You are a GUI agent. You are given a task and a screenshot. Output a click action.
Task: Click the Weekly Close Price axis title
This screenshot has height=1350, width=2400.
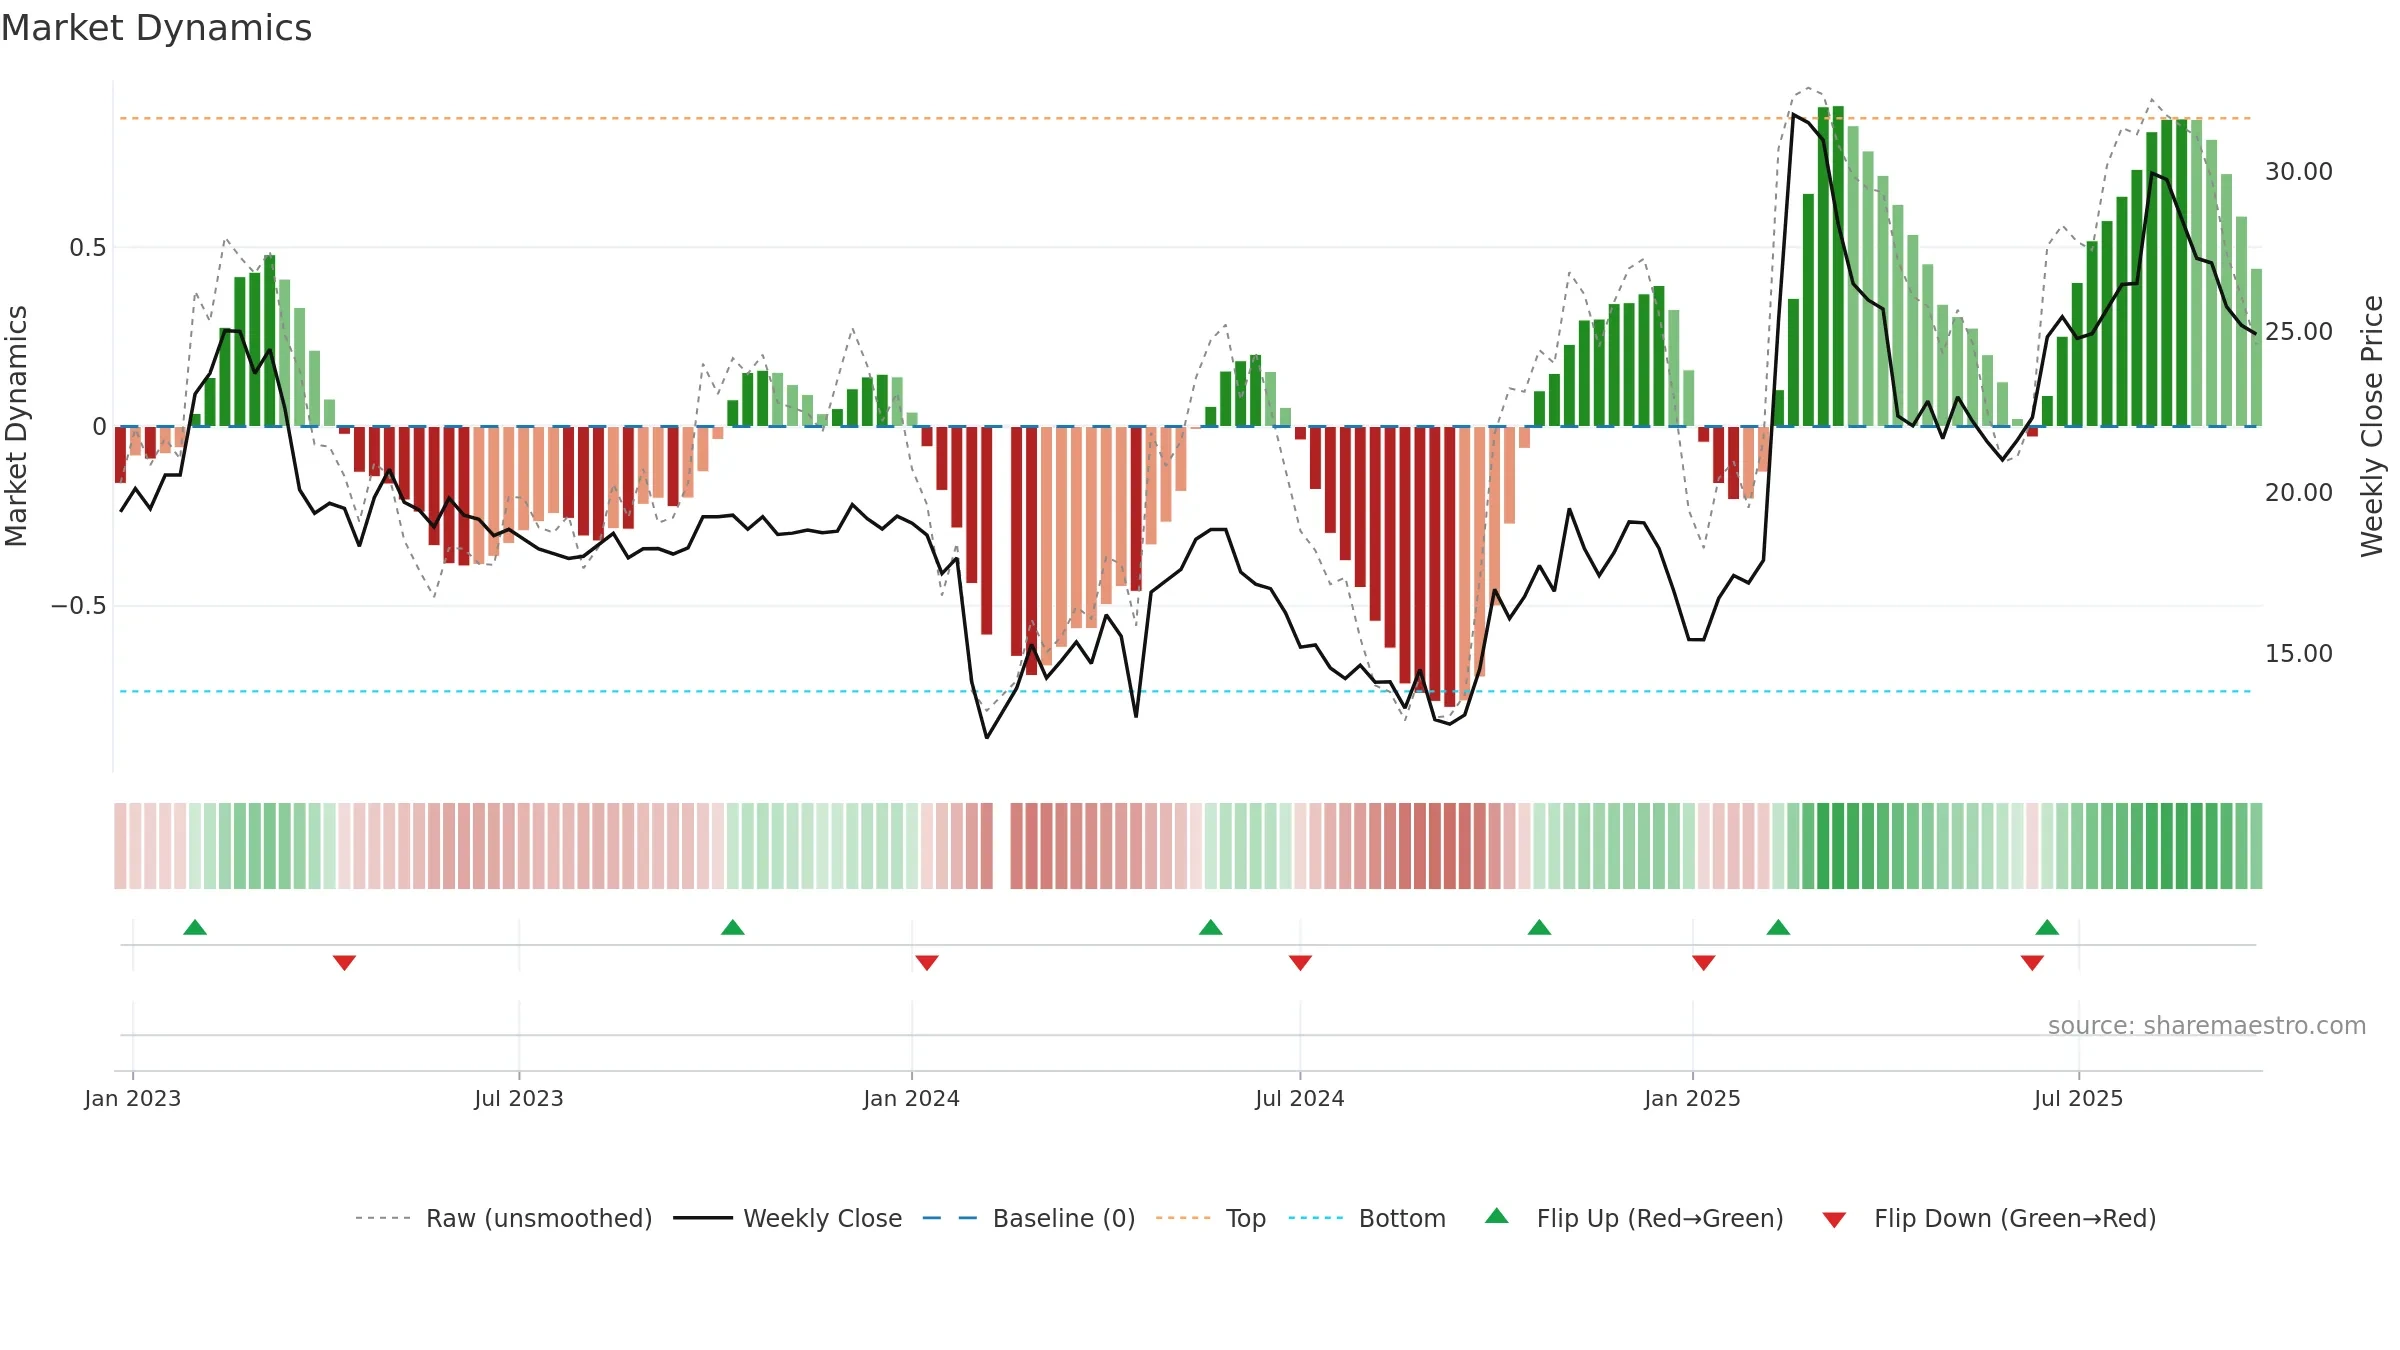click(2373, 426)
